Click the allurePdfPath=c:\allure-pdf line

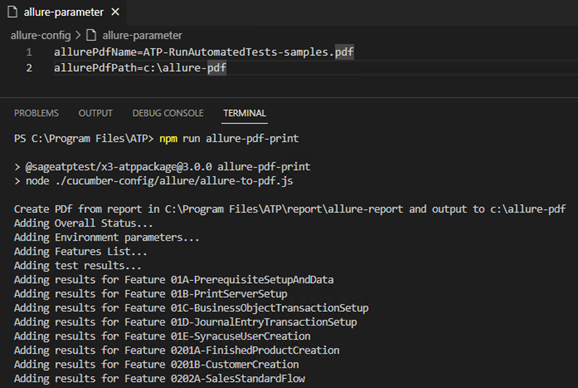point(140,68)
